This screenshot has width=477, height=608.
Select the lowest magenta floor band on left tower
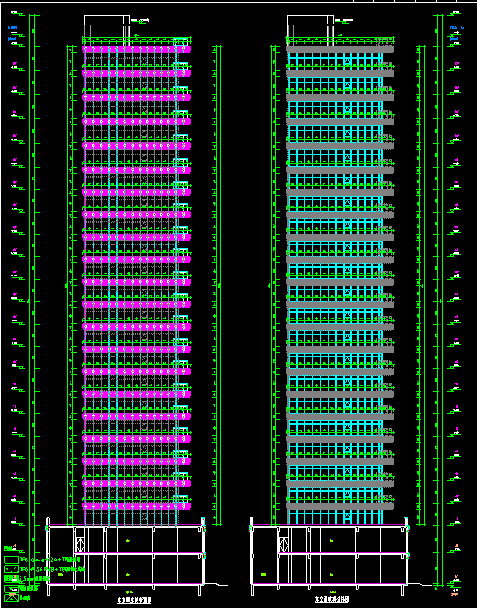click(x=137, y=506)
